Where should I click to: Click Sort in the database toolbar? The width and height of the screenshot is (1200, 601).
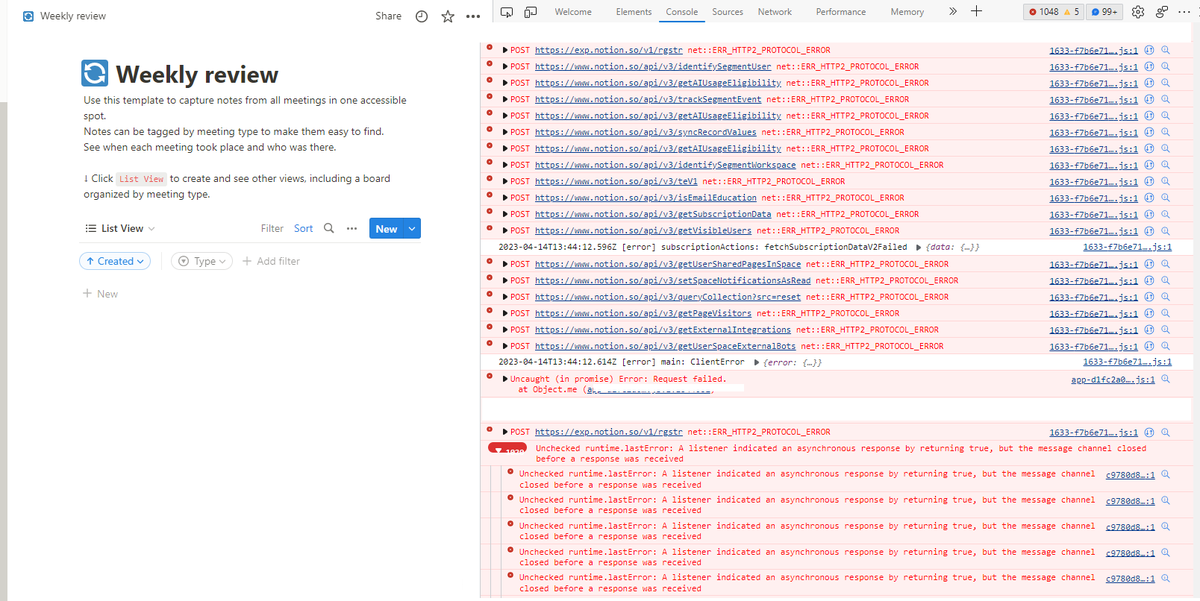(303, 228)
